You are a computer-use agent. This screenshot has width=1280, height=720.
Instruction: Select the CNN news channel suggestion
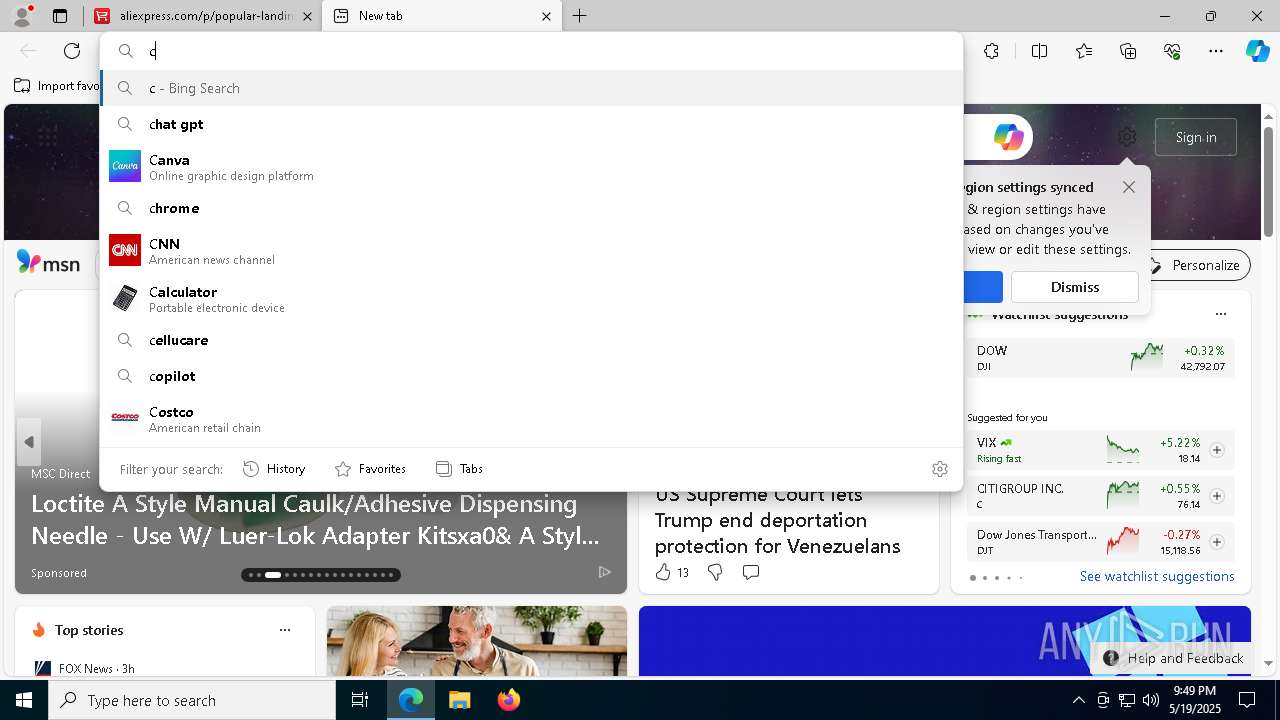click(531, 251)
